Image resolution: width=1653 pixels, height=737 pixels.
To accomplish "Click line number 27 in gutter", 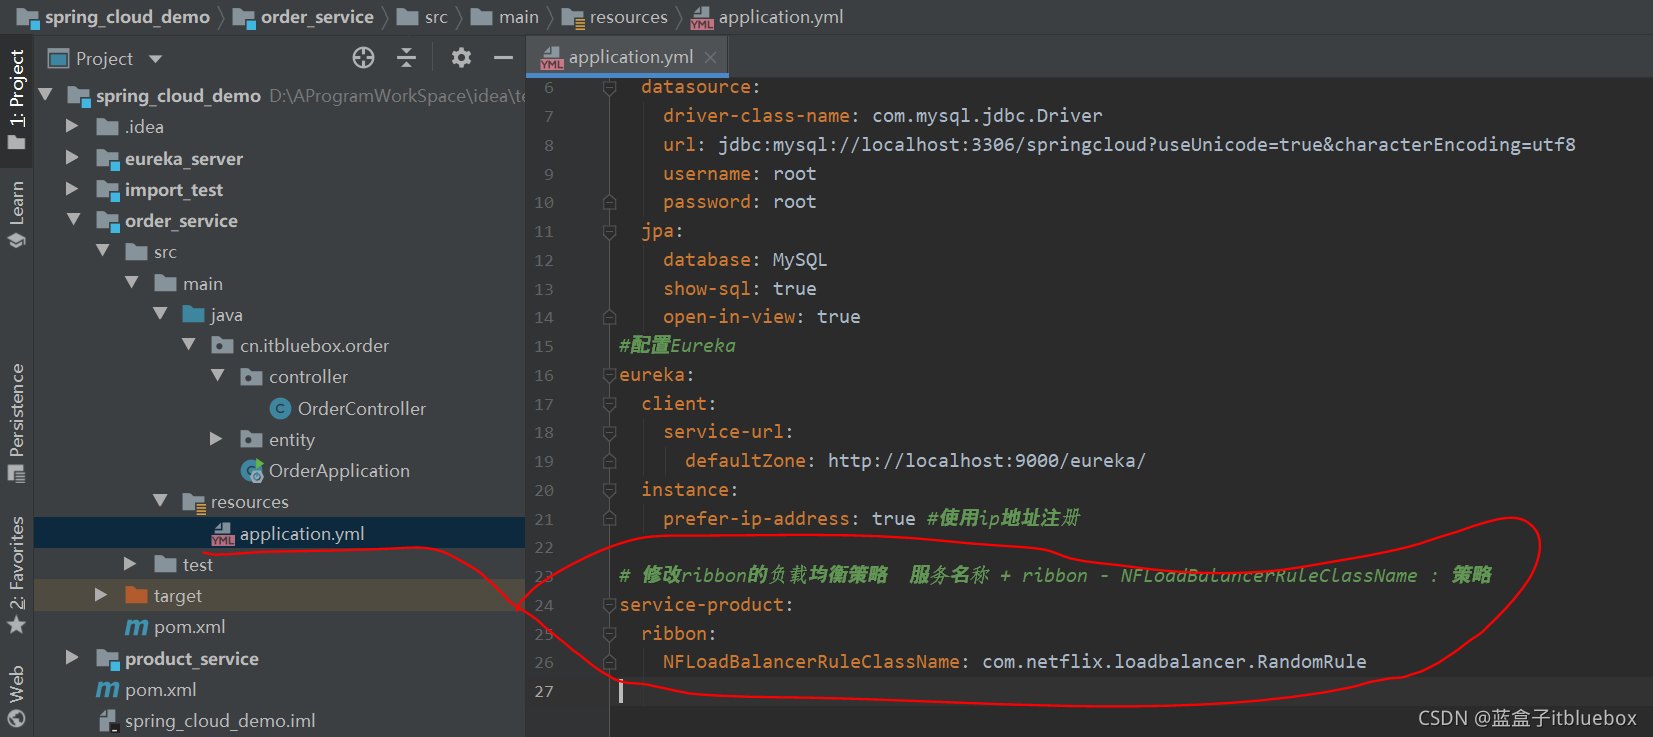I will click(x=544, y=691).
